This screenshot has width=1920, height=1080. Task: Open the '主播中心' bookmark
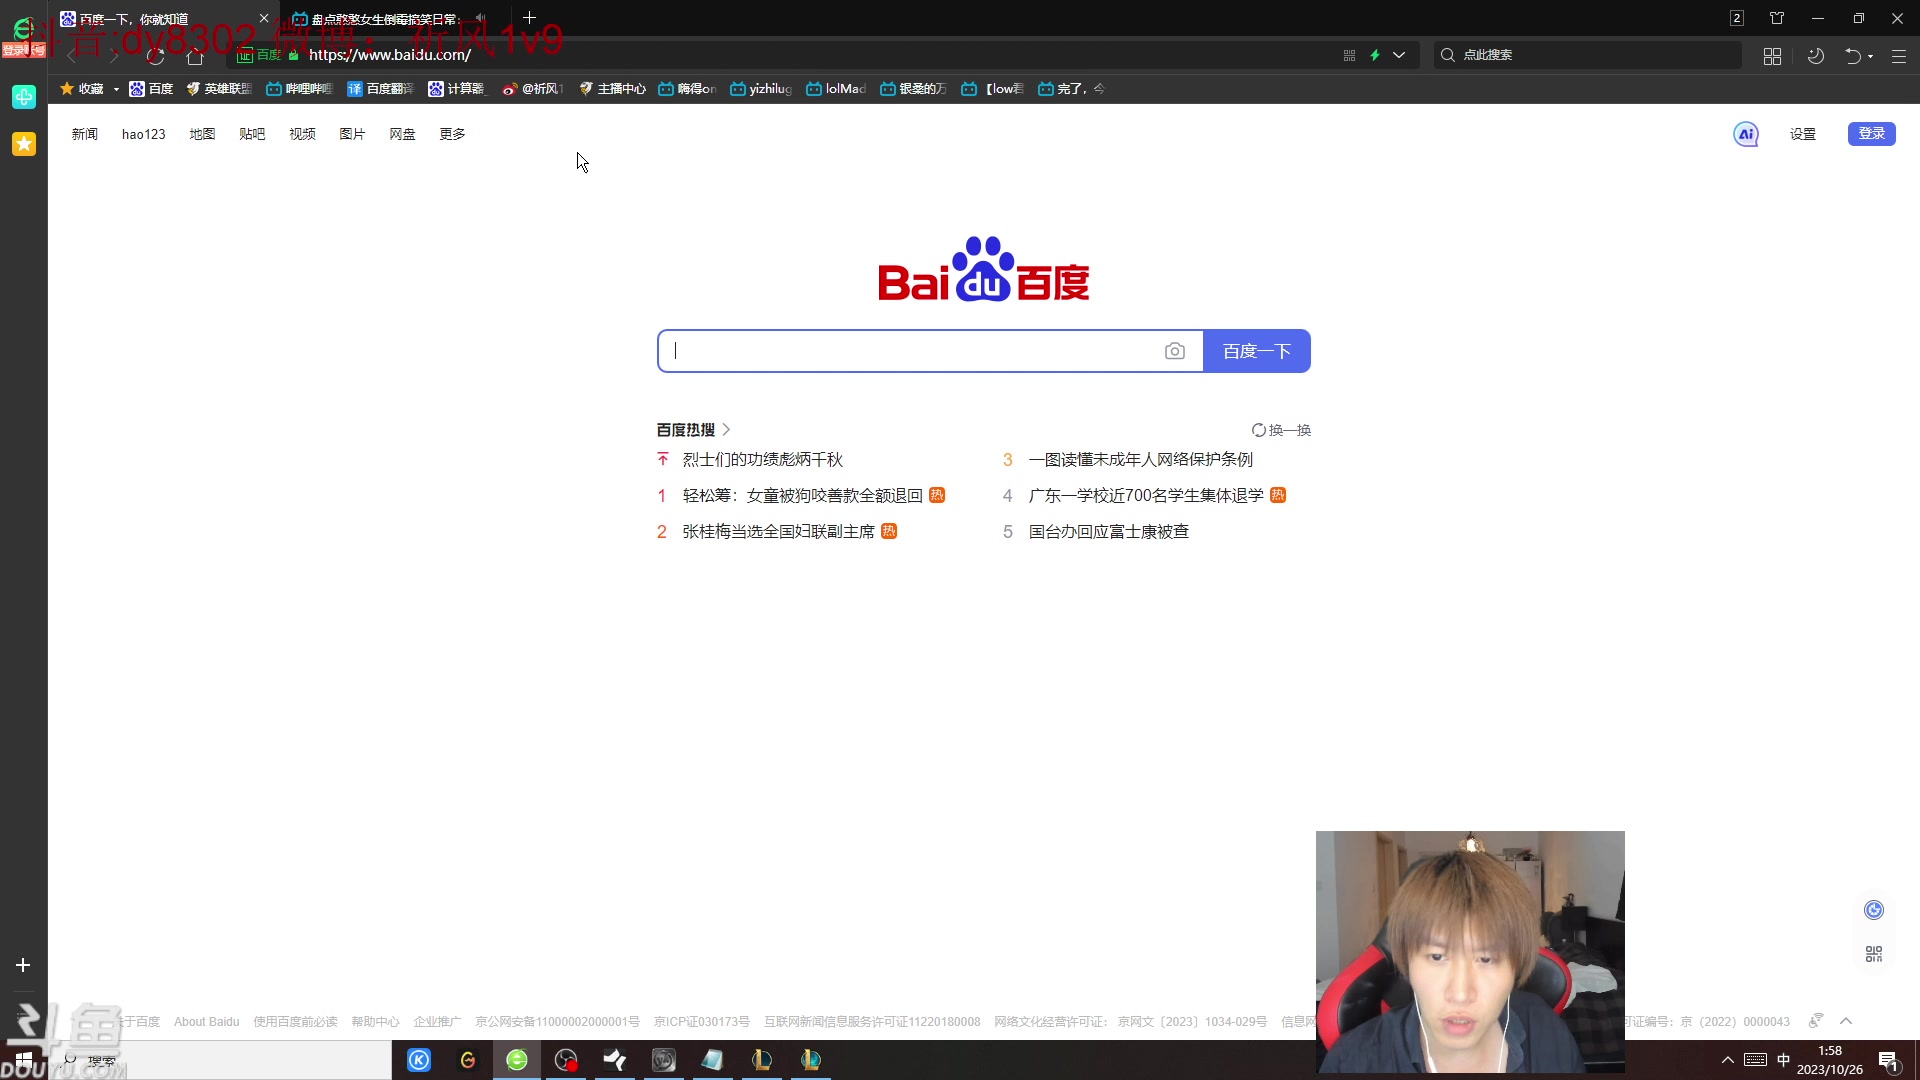(612, 89)
